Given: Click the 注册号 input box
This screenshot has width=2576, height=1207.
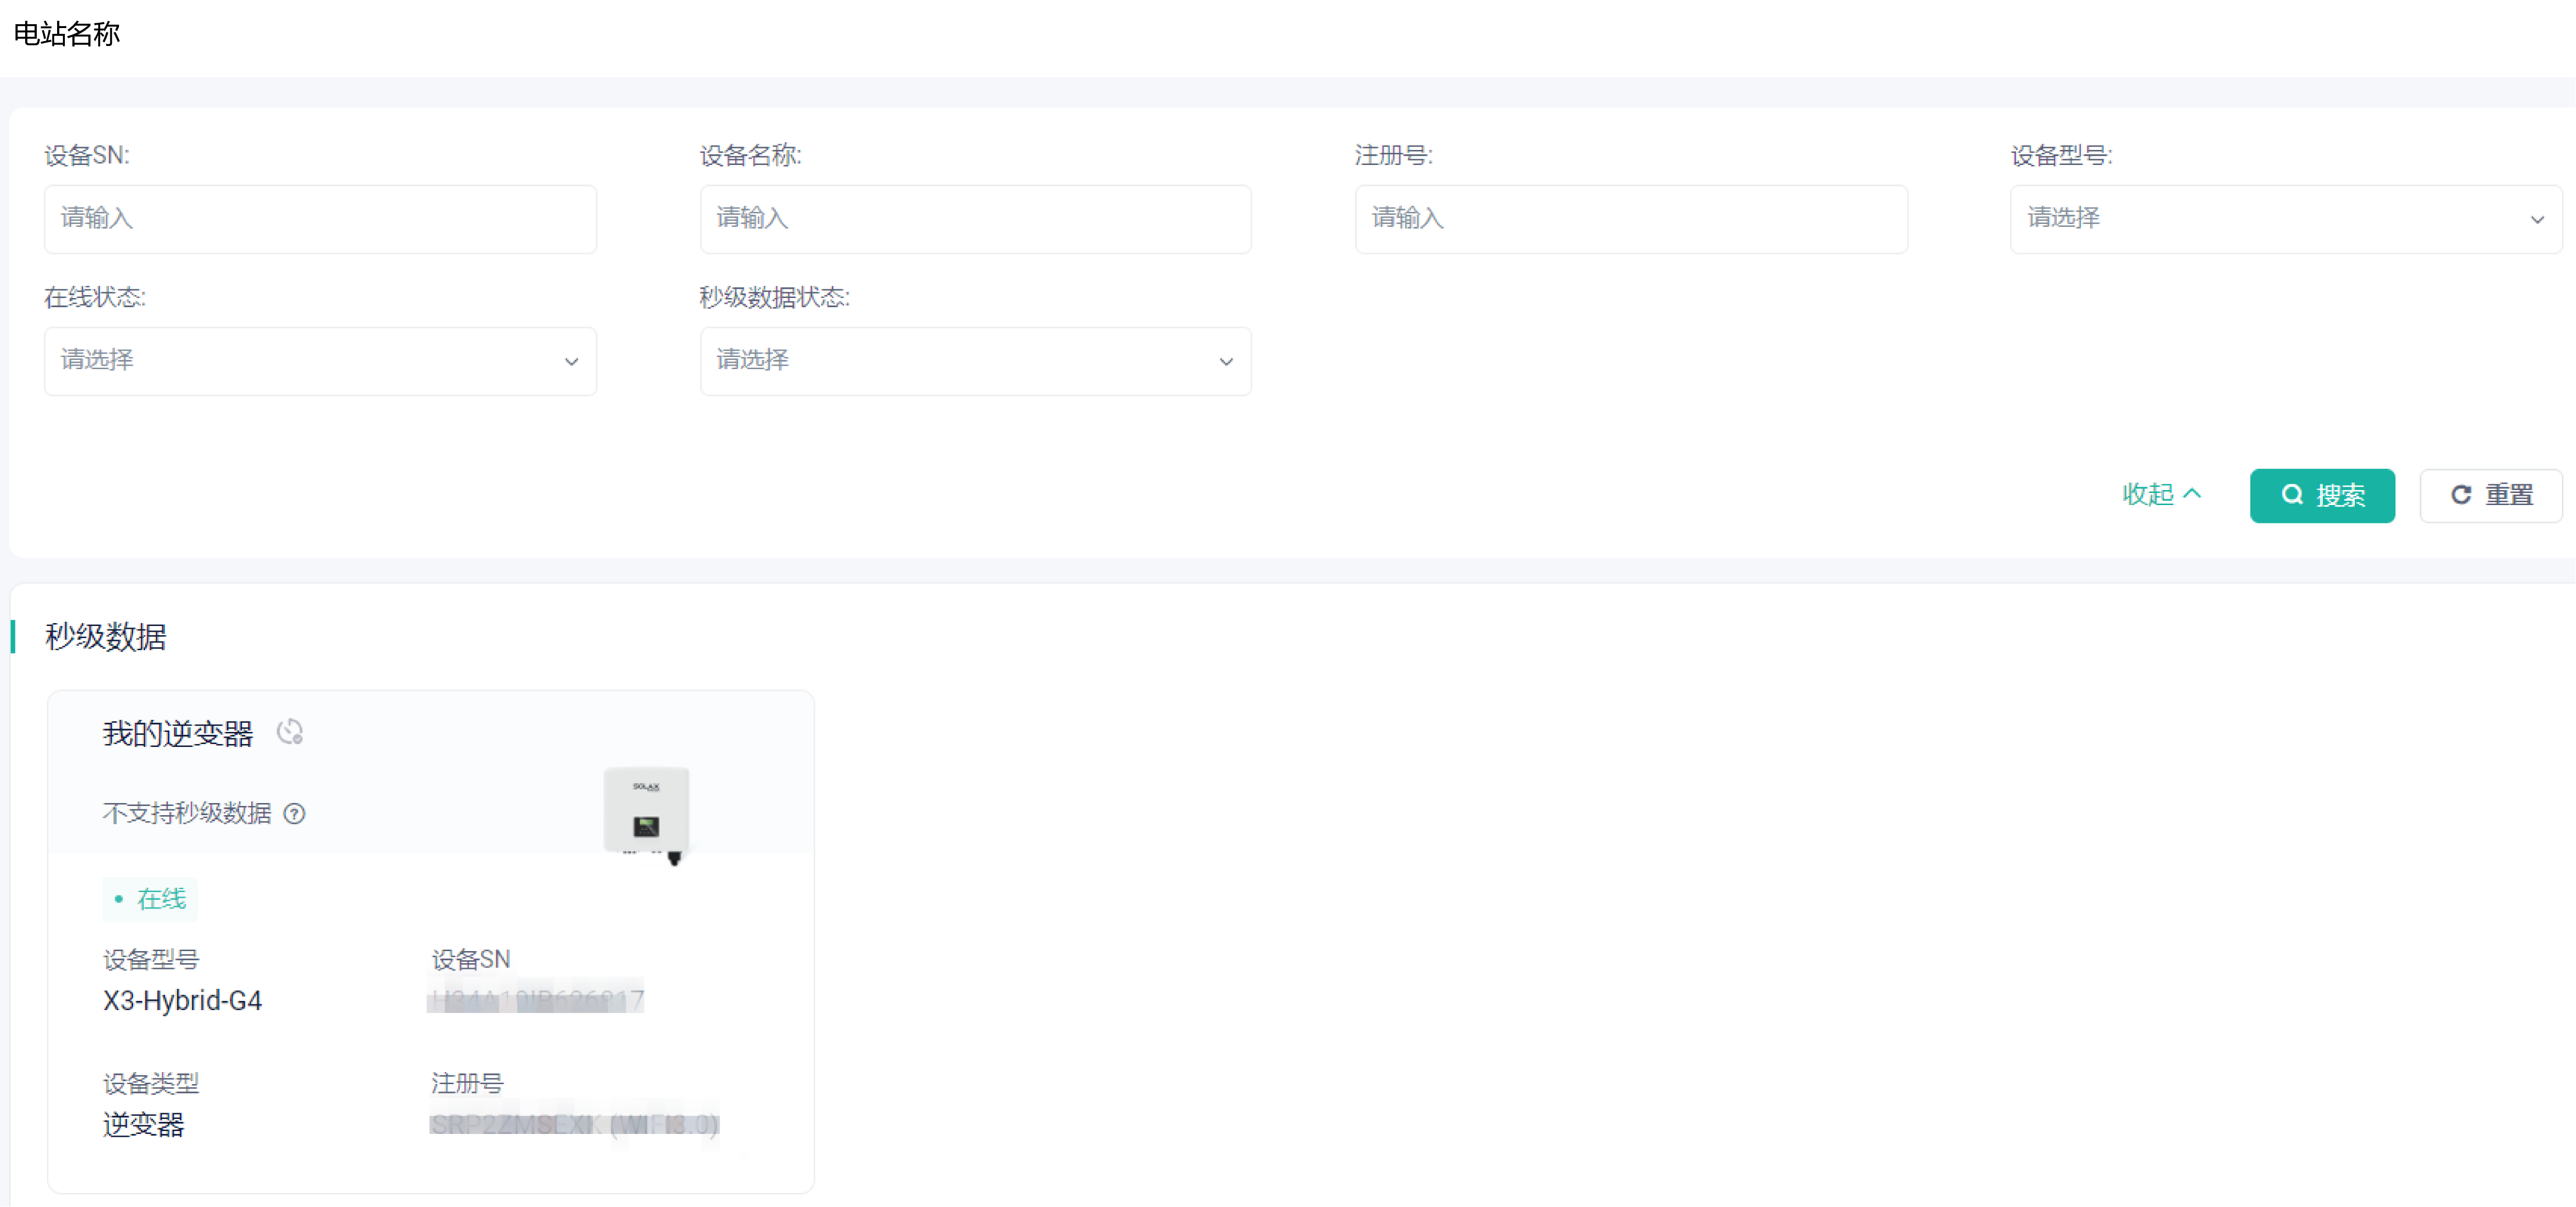Looking at the screenshot, I should click(x=1631, y=219).
